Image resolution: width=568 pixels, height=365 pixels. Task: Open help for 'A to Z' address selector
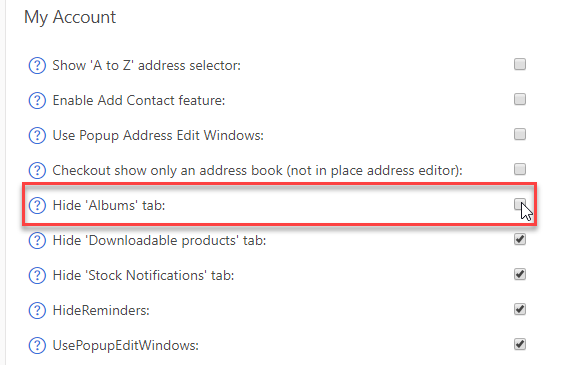[37, 66]
